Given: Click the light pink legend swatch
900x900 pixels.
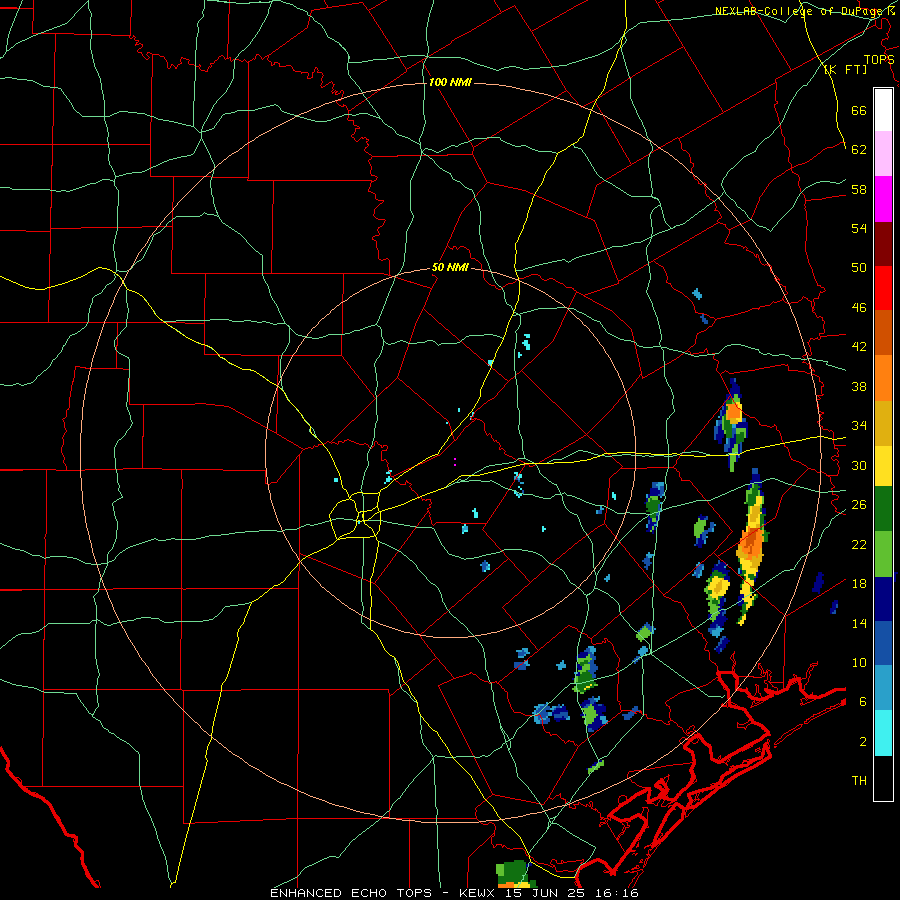Looking at the screenshot, I should (883, 154).
